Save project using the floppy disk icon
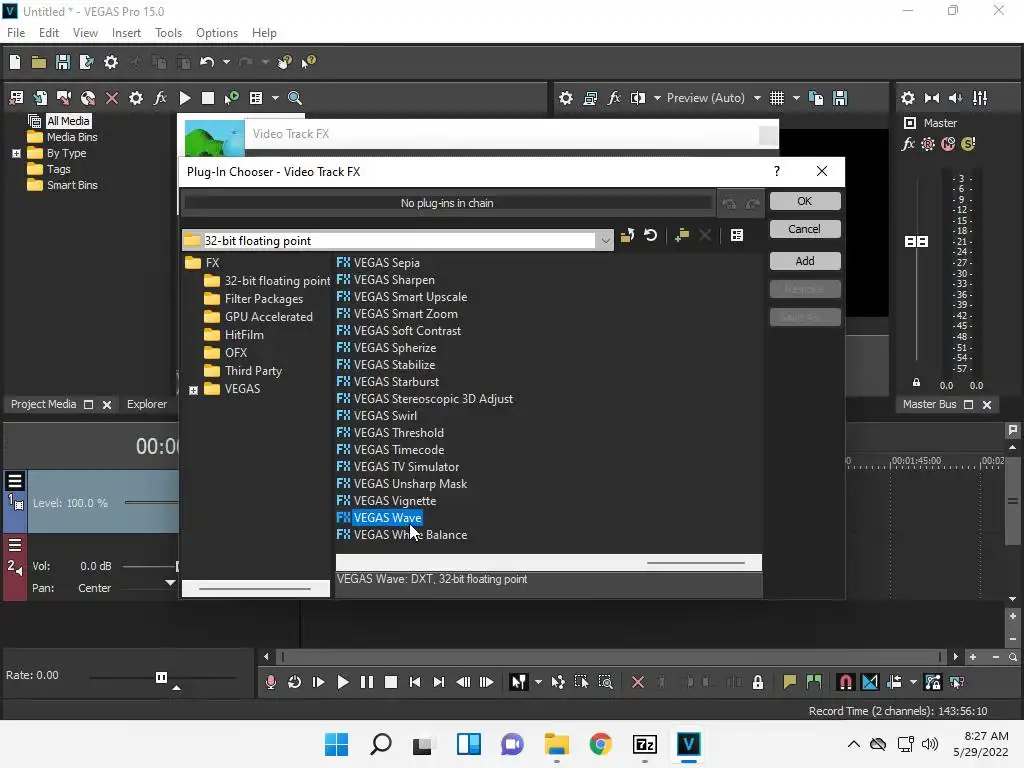The image size is (1024, 768). pyautogui.click(x=63, y=62)
